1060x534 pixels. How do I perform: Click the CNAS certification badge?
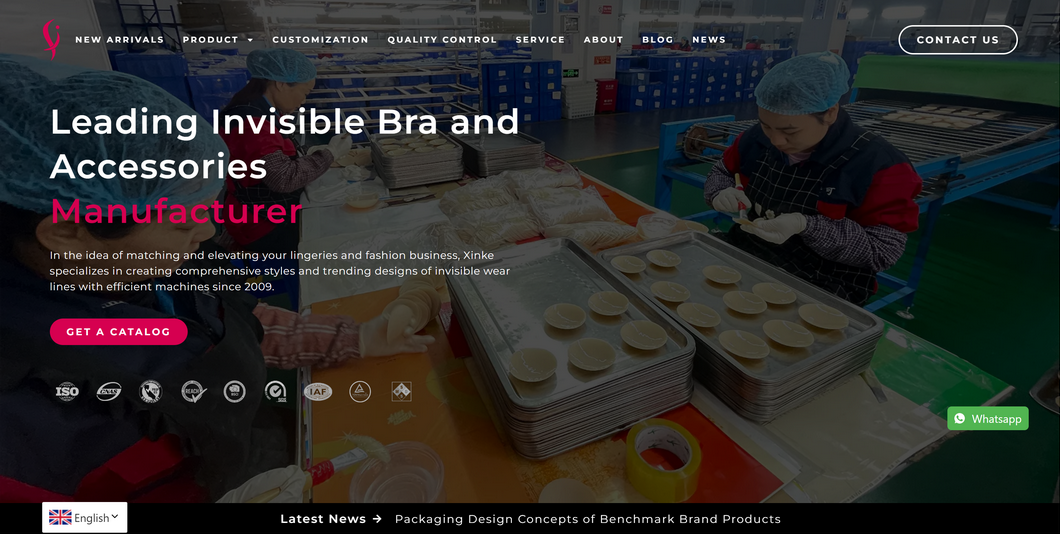click(x=109, y=391)
